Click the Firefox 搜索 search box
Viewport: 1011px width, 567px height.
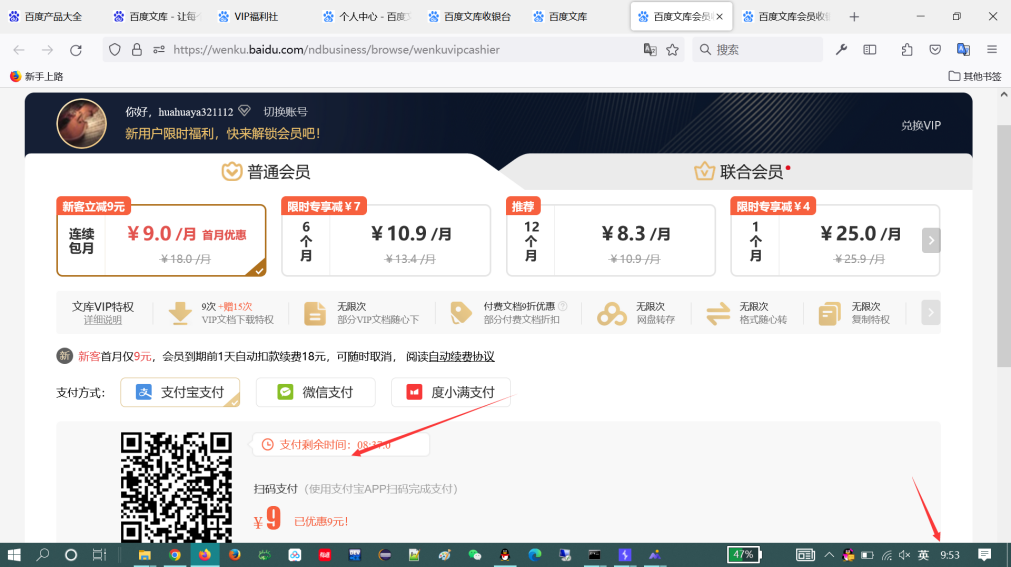coord(758,50)
